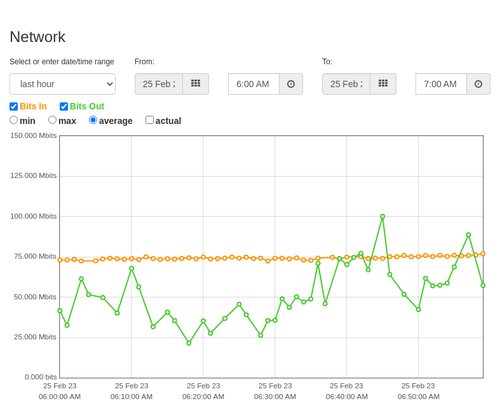The image size is (500, 403).
Task: Click the 'To:' label
Action: [x=327, y=62]
